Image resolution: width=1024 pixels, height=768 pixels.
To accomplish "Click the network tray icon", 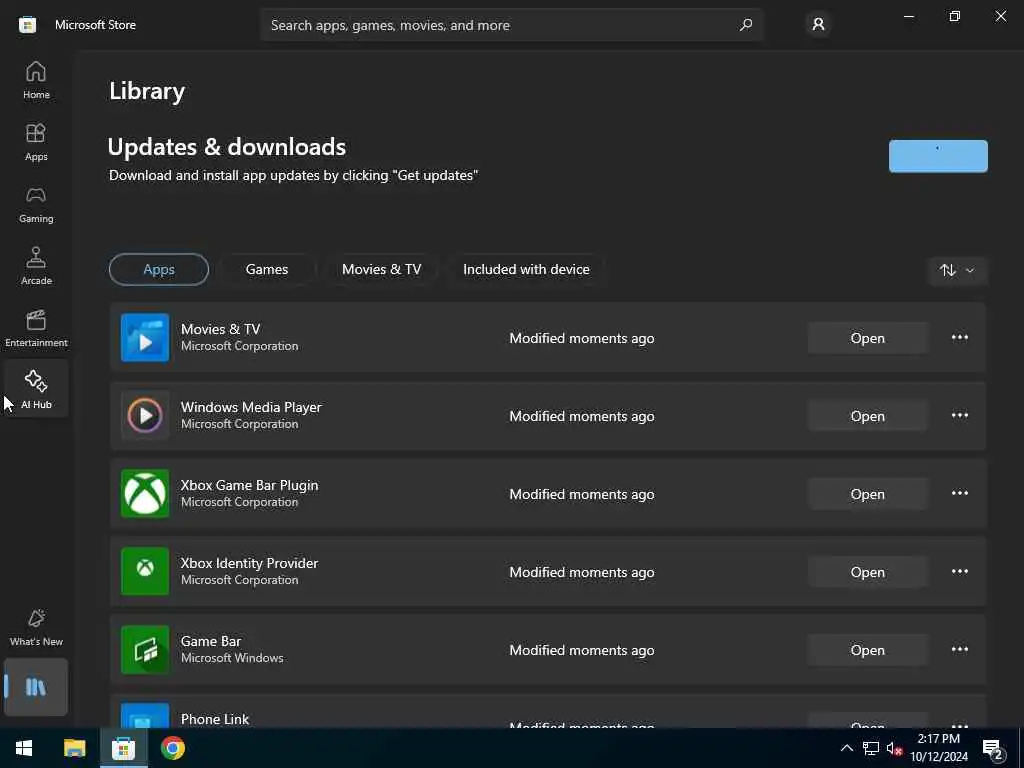I will tap(871, 748).
